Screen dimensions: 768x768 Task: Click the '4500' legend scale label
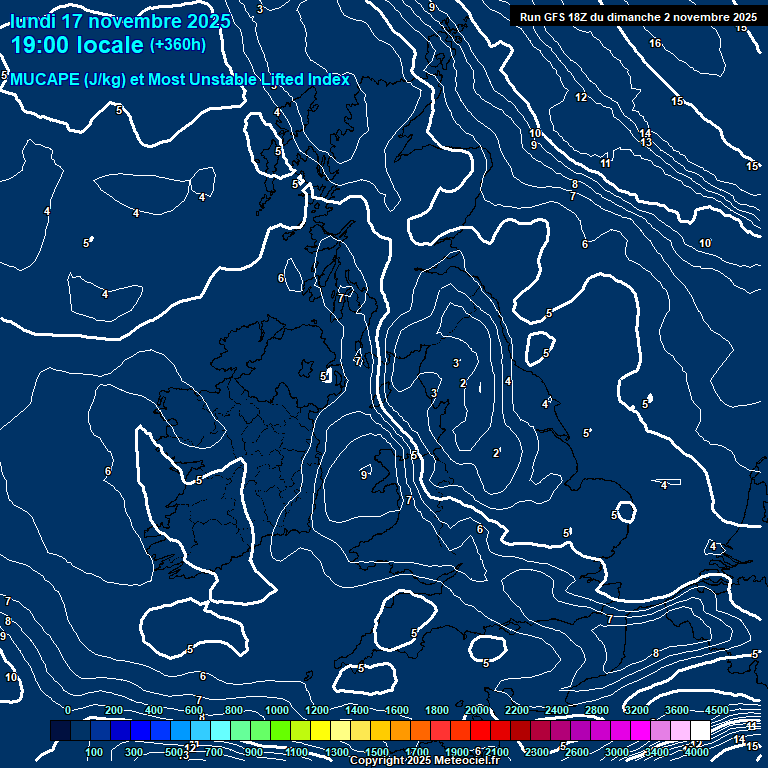(x=717, y=710)
